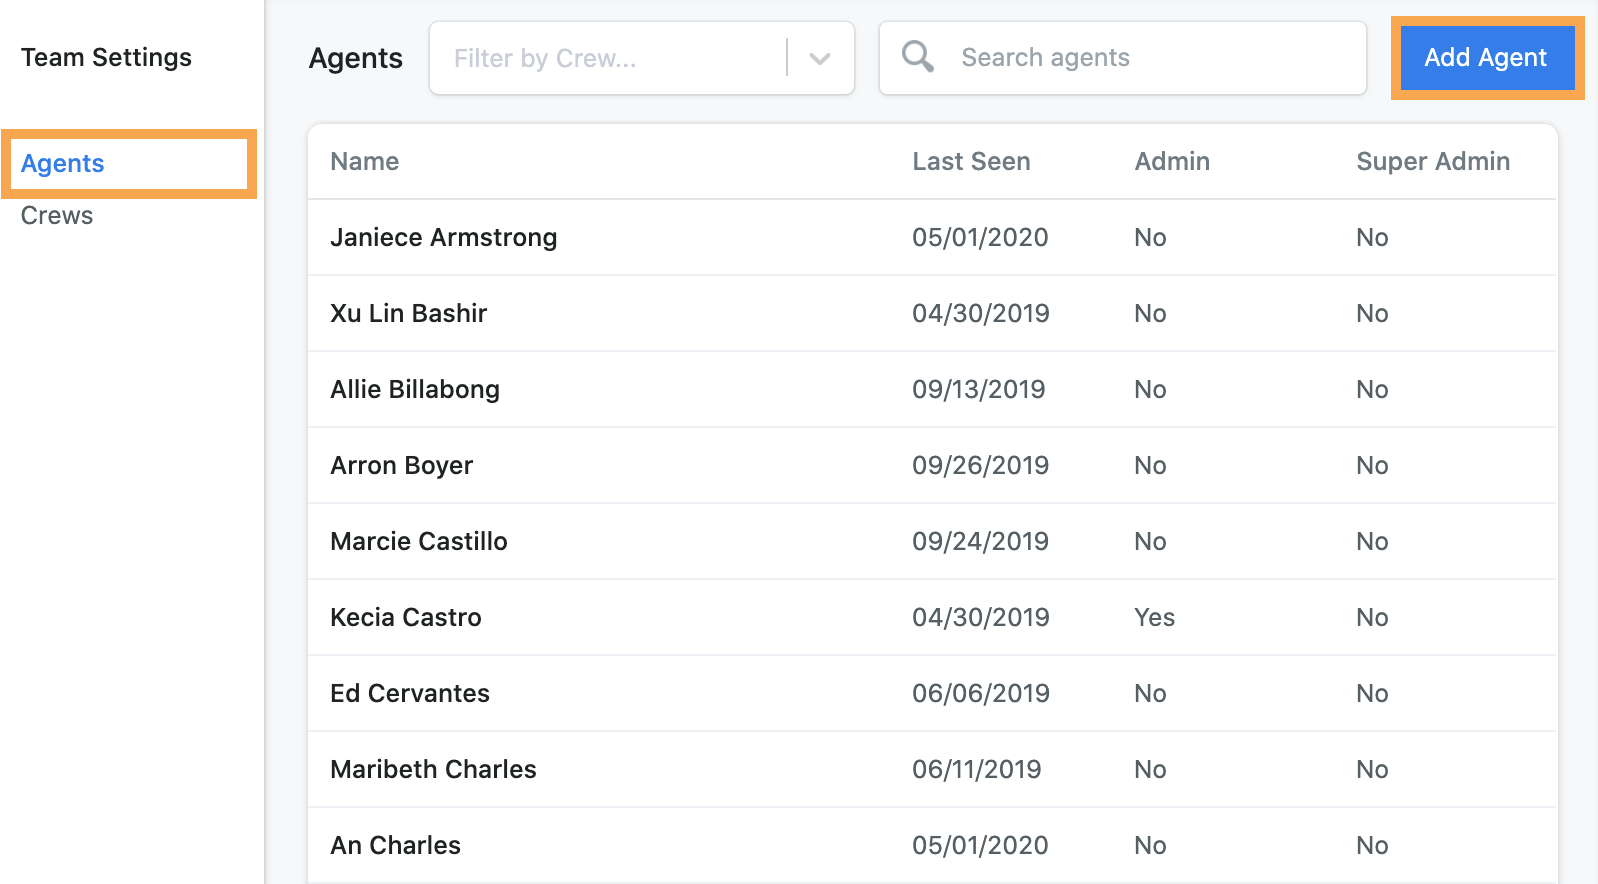Click Xu Lin Bashir's date 04/30/2019
The height and width of the screenshot is (884, 1598).
(981, 313)
